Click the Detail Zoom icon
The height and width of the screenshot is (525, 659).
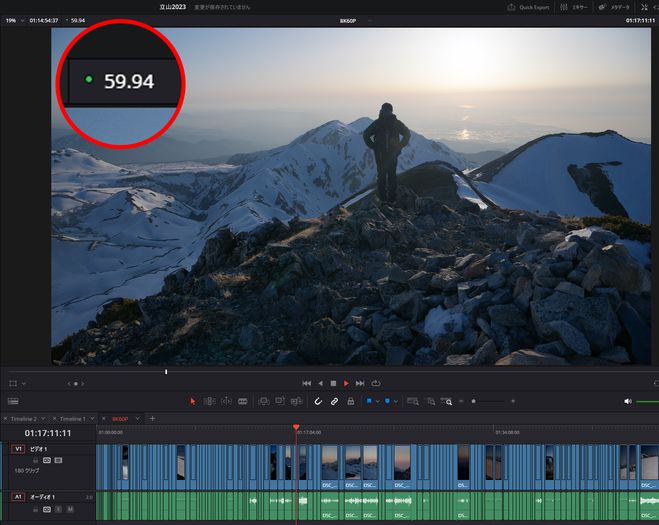tap(431, 401)
